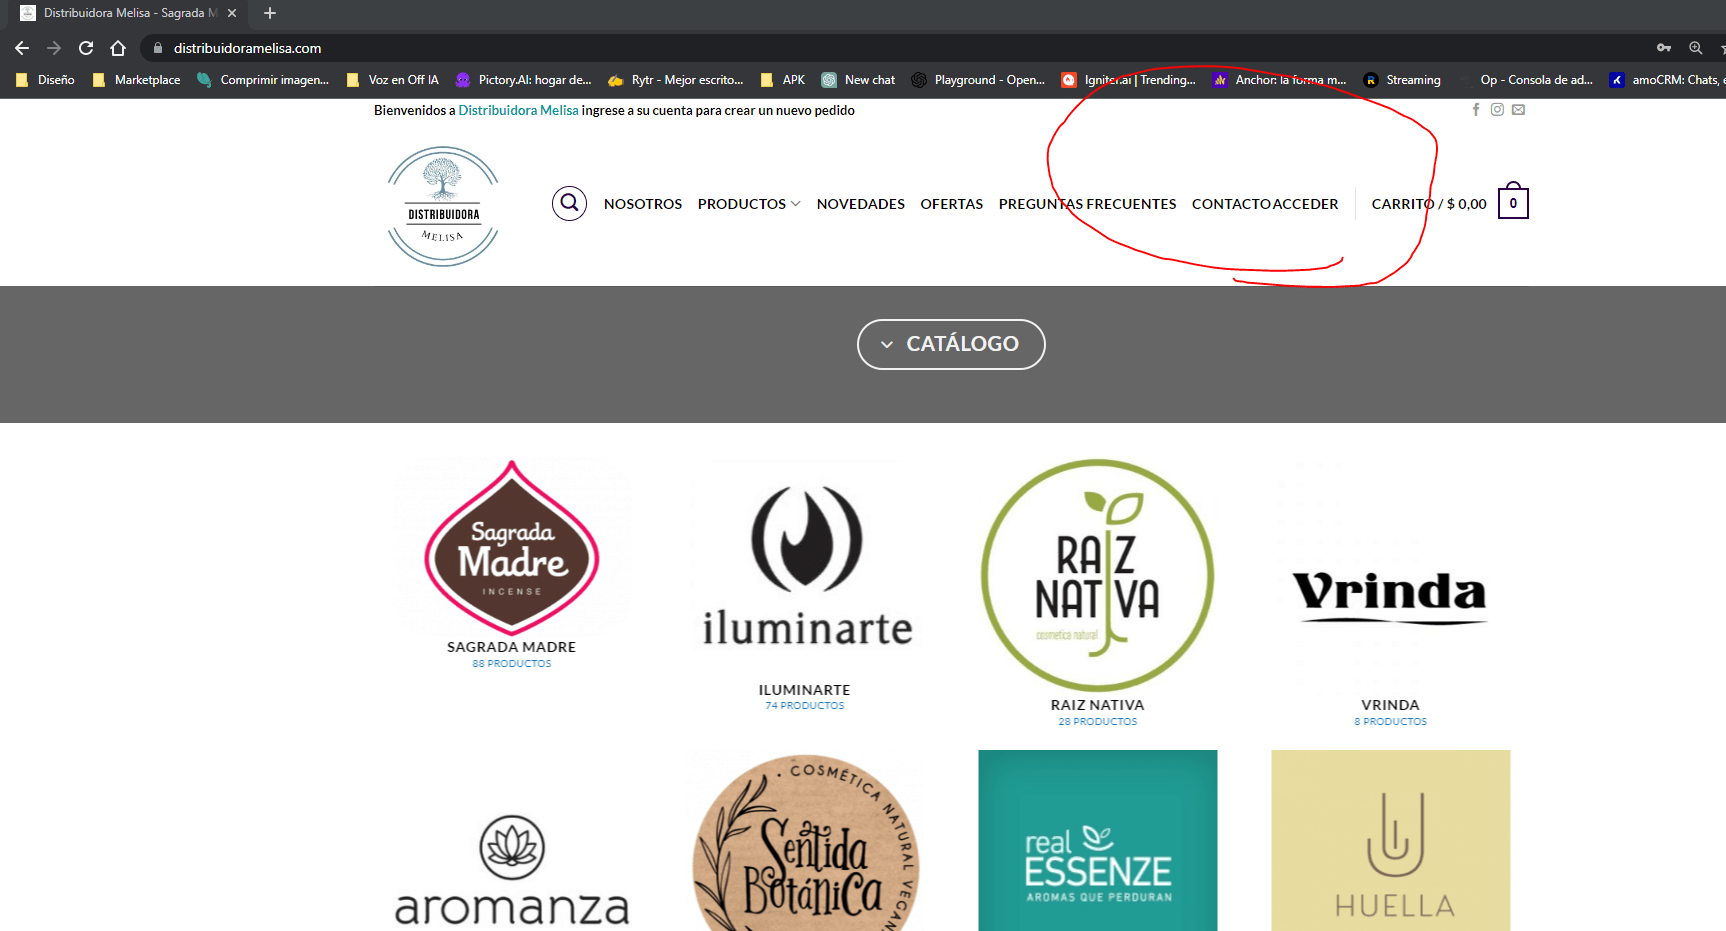The width and height of the screenshot is (1726, 931).
Task: Click the Distribuidora Melisa logo
Action: click(x=443, y=206)
